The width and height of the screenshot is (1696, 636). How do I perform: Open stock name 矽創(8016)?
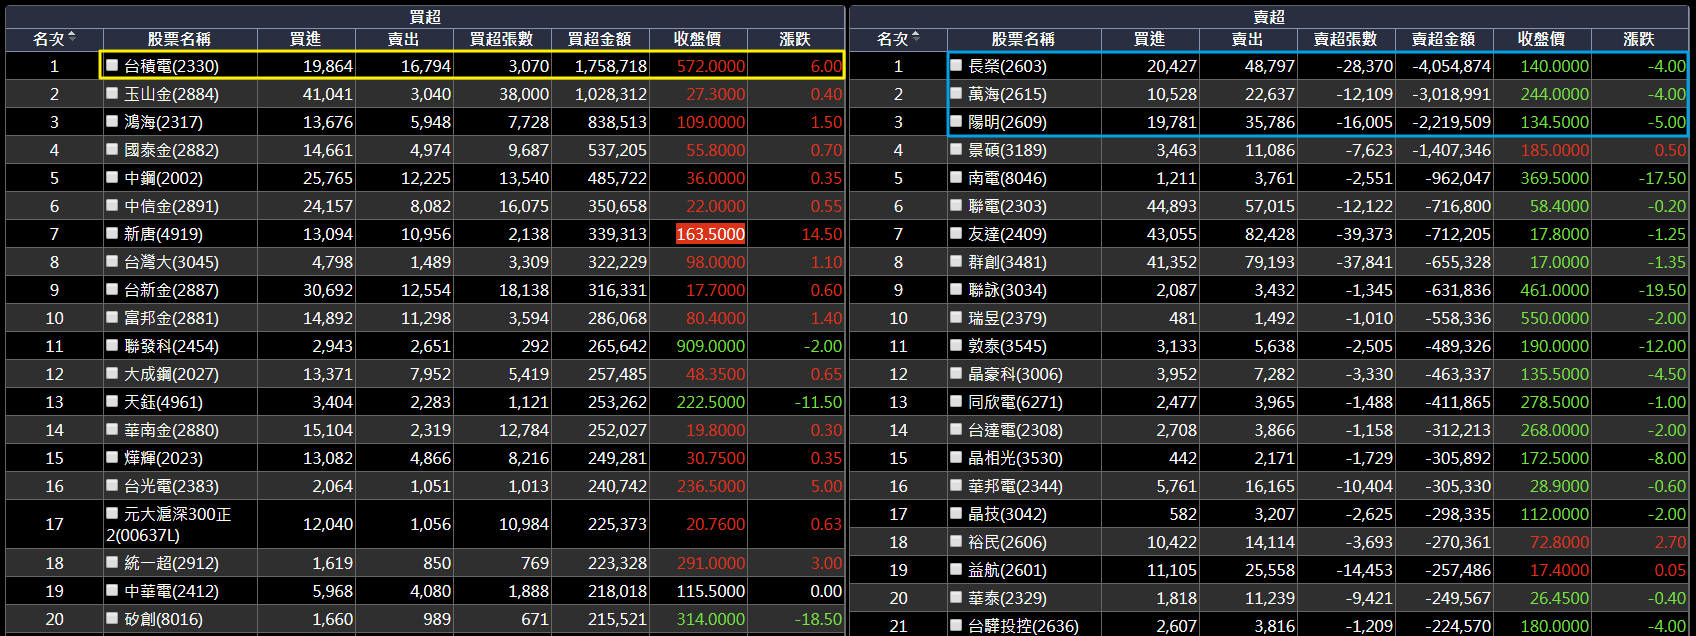(x=163, y=619)
